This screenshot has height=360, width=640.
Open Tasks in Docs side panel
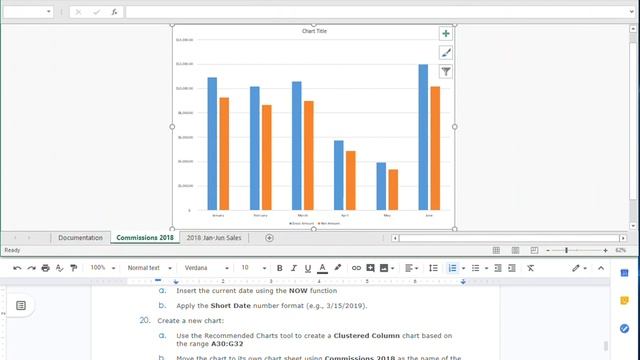pos(624,328)
